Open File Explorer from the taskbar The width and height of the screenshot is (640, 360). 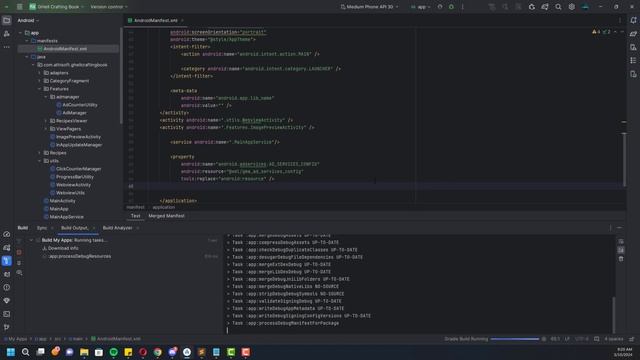pos(84,352)
